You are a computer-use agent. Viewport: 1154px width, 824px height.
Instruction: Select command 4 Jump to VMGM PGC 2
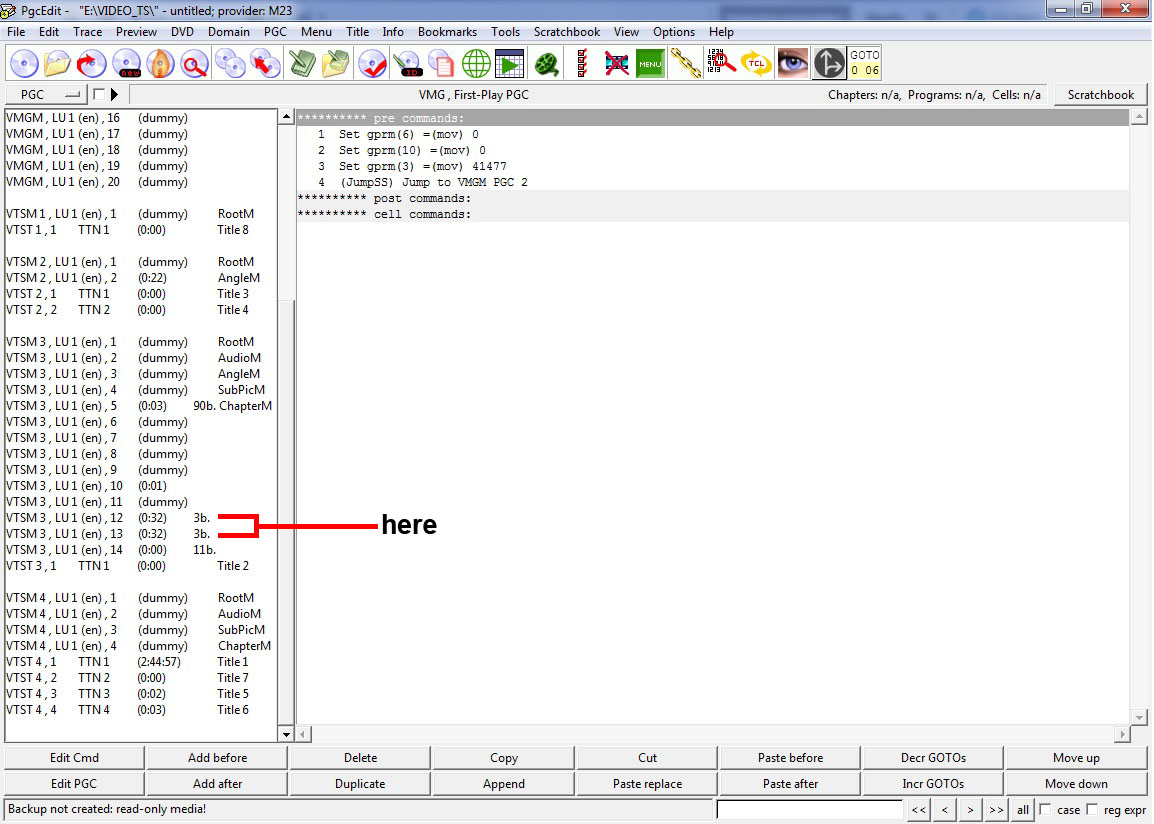pyautogui.click(x=712, y=182)
